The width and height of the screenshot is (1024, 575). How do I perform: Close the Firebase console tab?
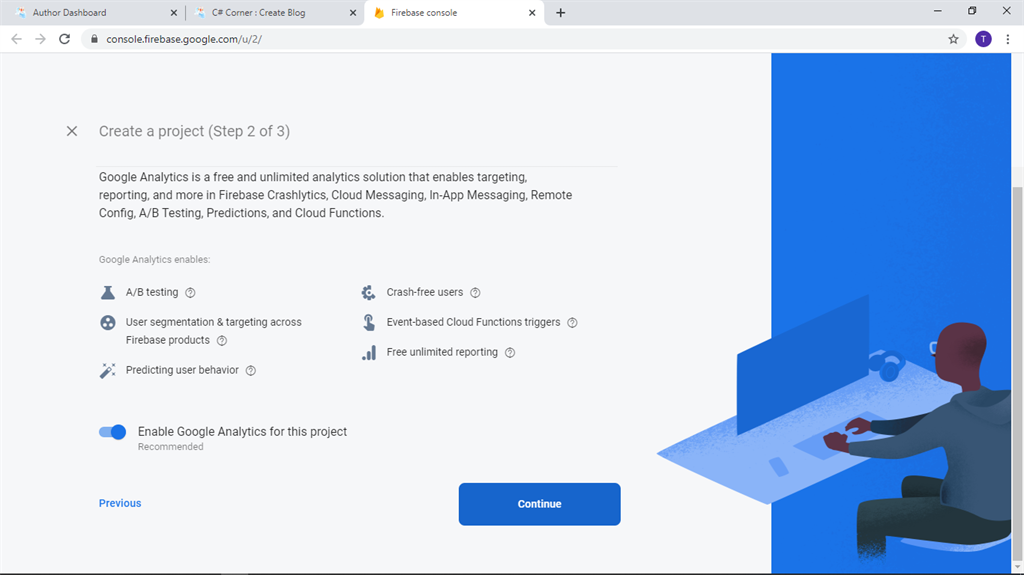(532, 12)
